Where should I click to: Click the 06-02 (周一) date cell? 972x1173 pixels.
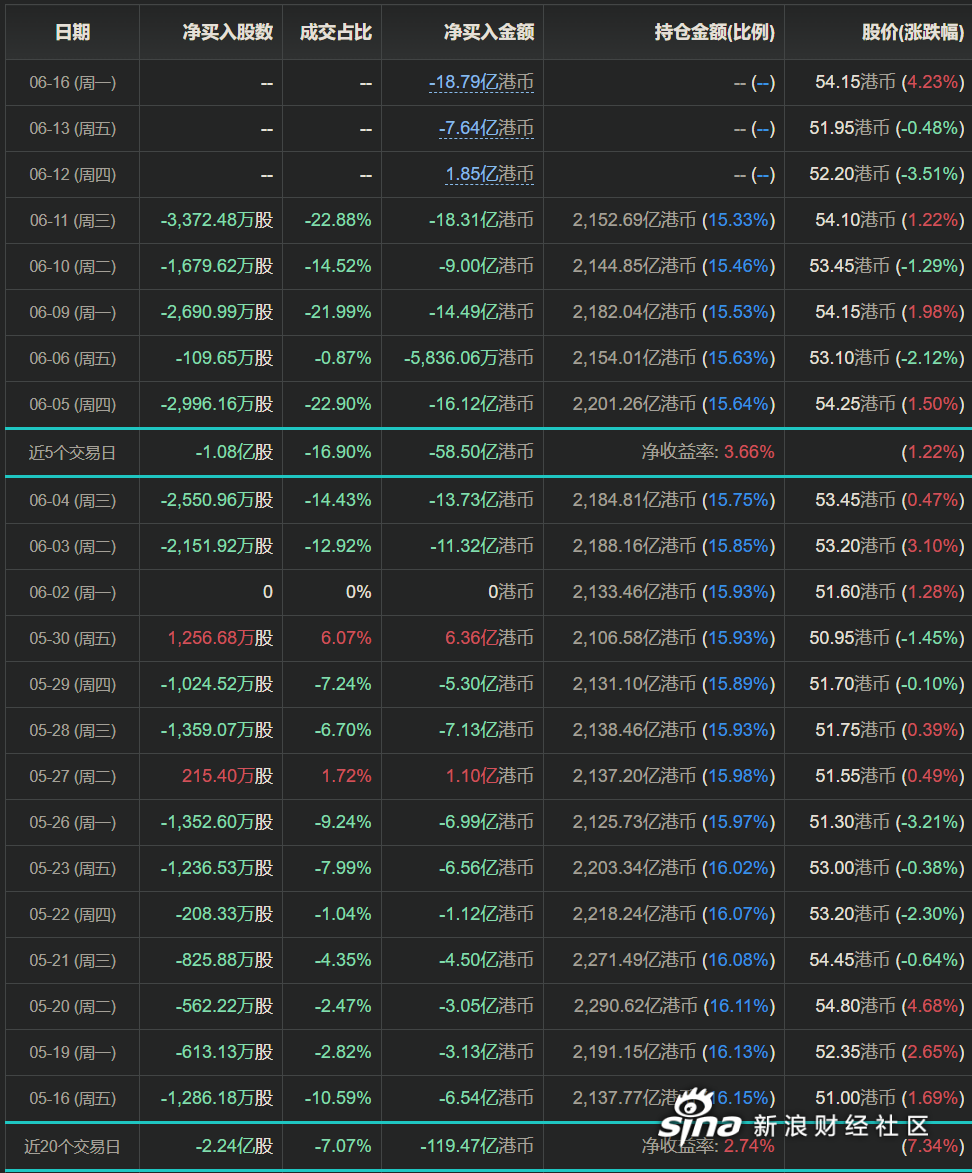(x=73, y=592)
